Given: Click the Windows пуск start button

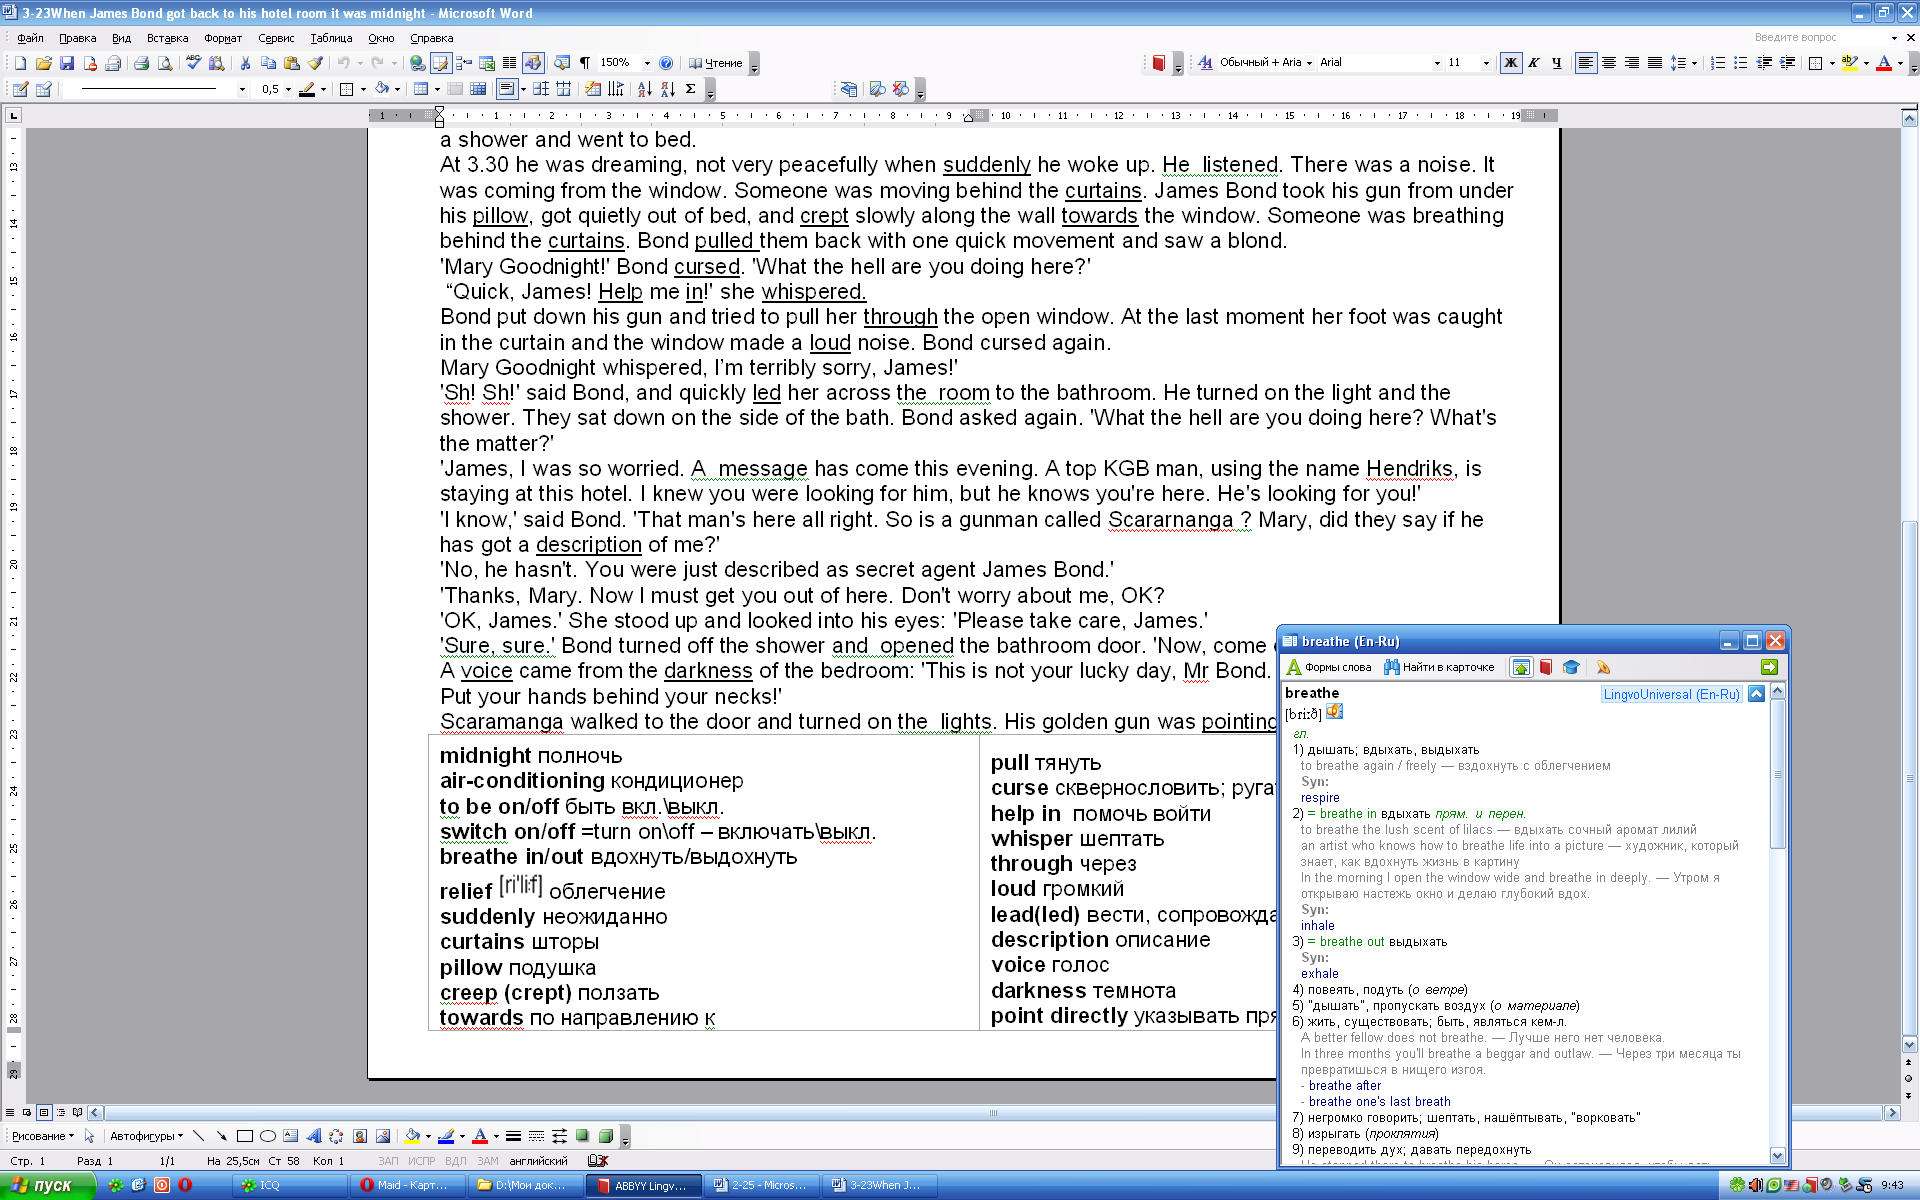Looking at the screenshot, I should [x=47, y=1185].
